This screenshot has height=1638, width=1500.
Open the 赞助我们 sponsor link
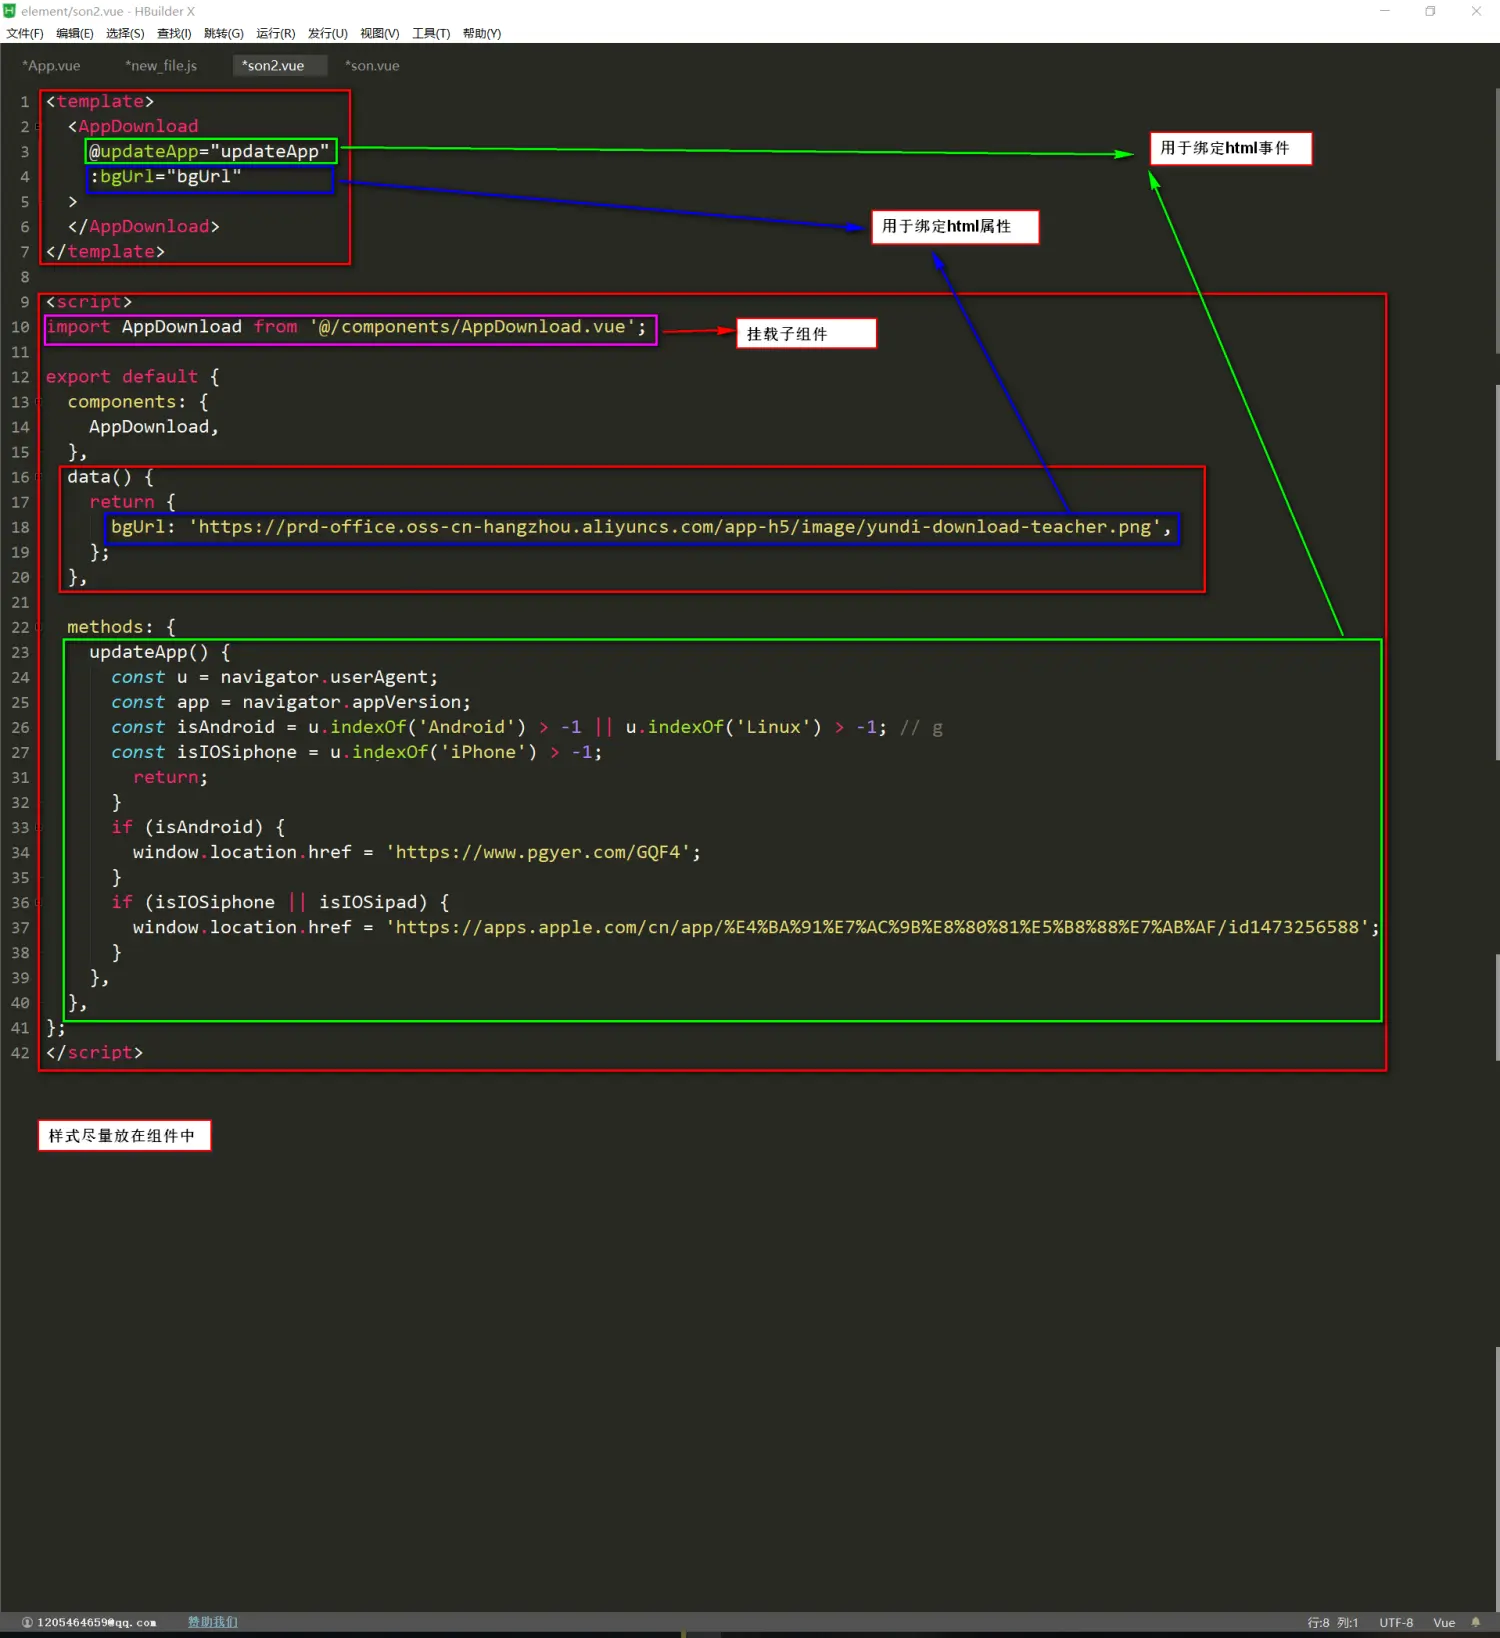point(213,1622)
